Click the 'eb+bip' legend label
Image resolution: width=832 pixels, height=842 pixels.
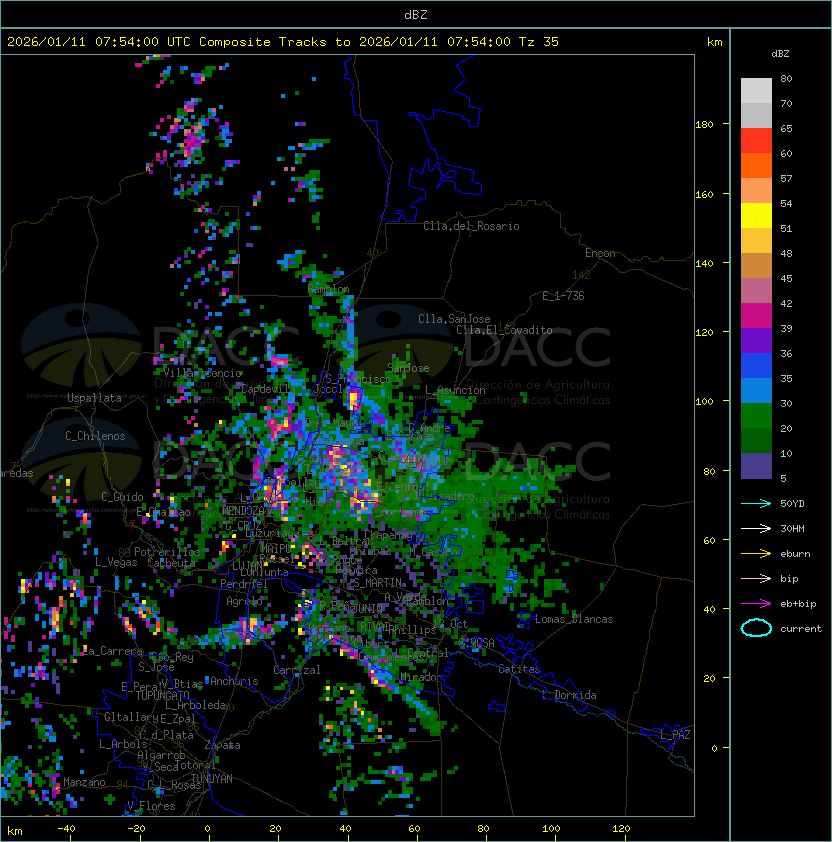[798, 604]
